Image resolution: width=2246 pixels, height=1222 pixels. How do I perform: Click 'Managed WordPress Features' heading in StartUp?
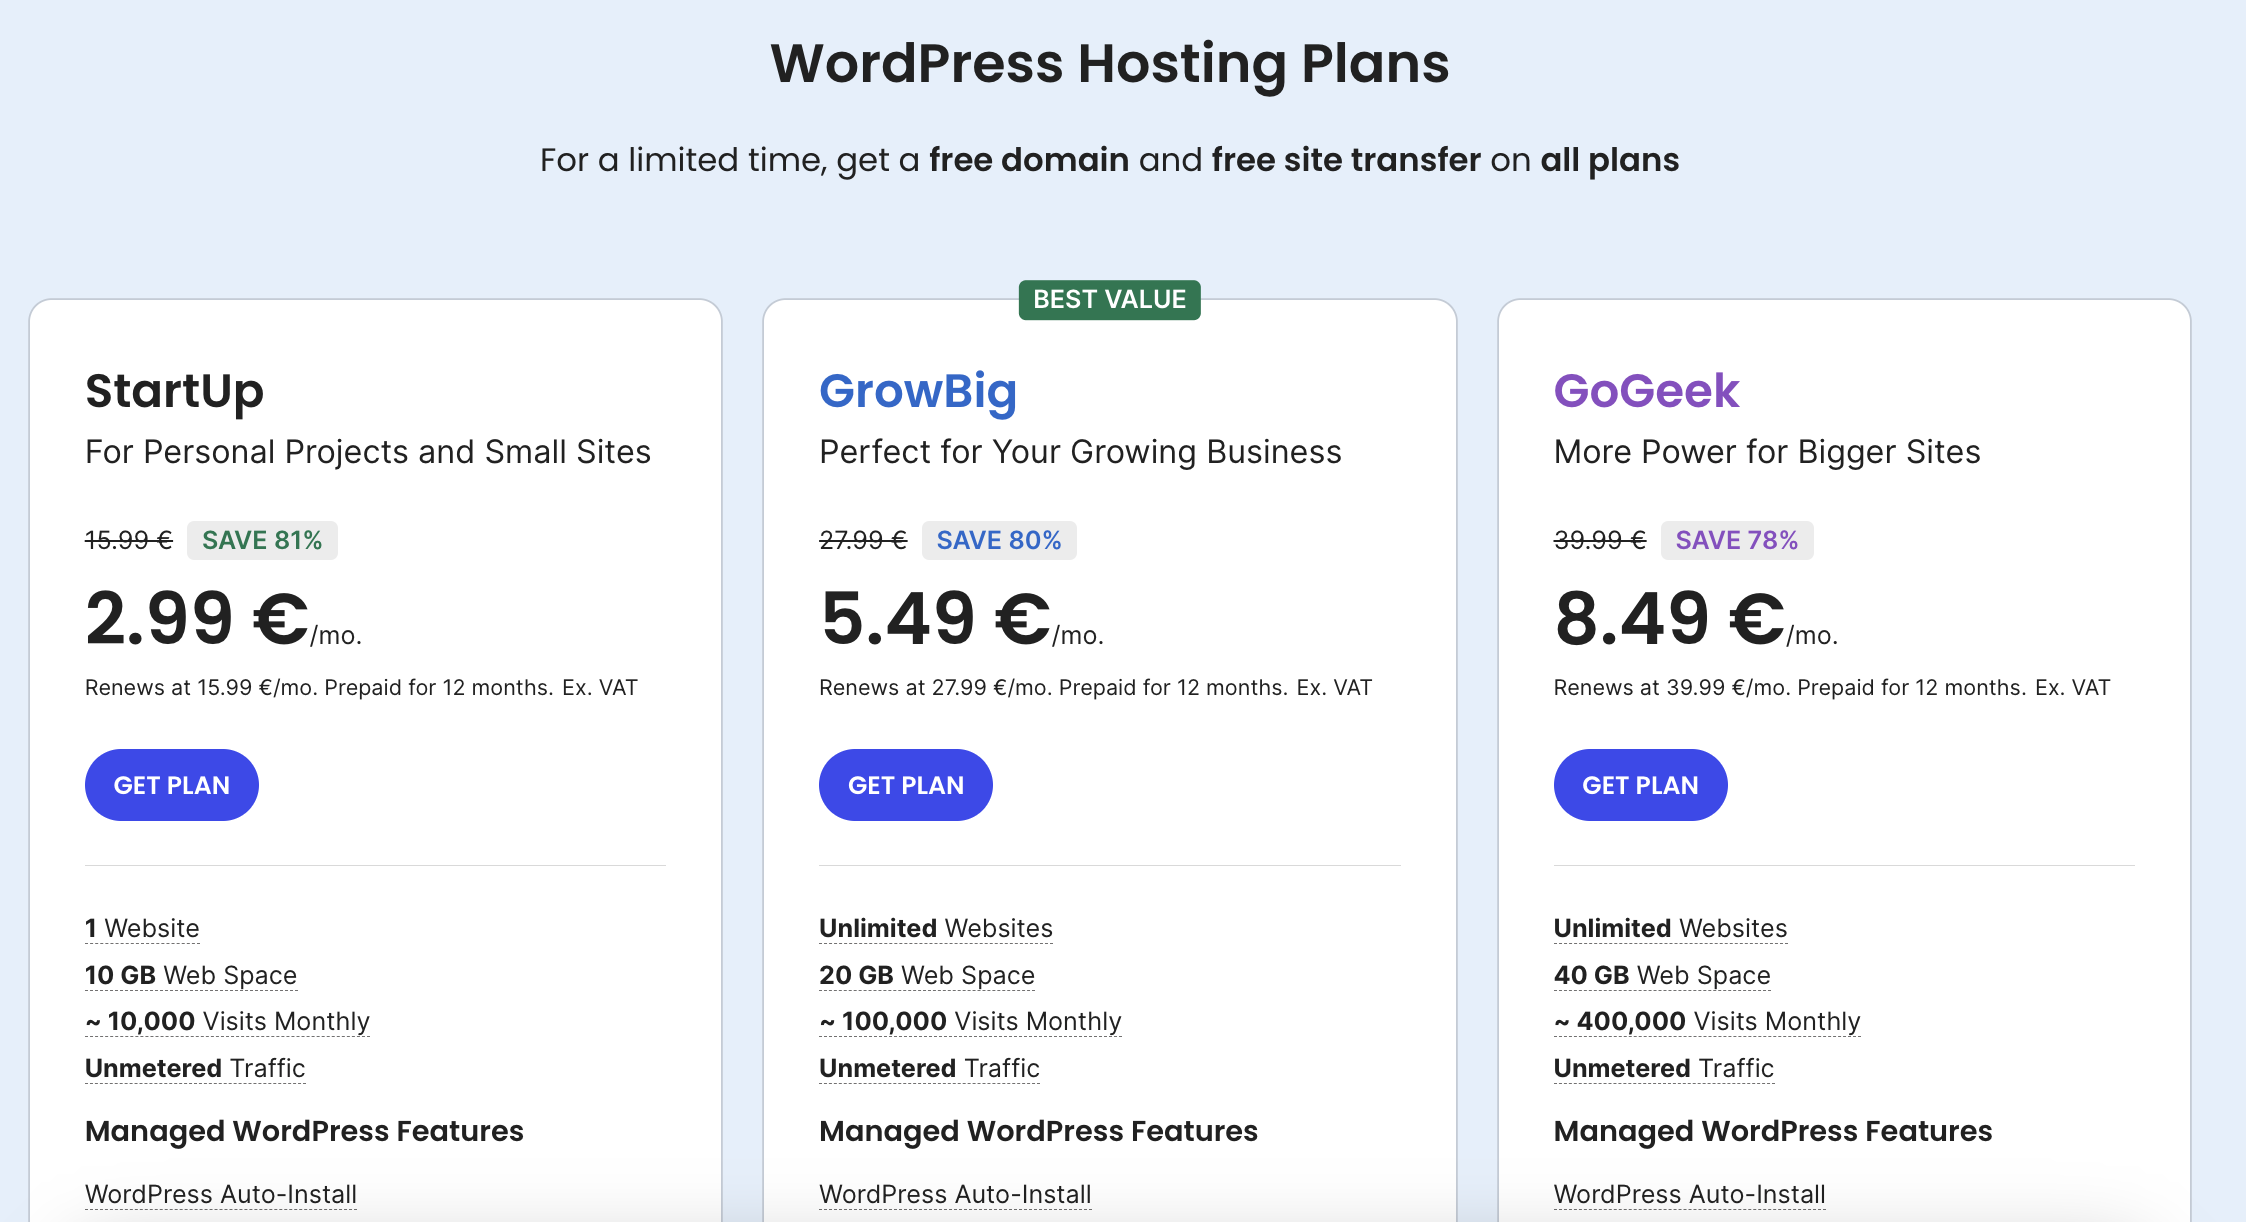click(304, 1131)
